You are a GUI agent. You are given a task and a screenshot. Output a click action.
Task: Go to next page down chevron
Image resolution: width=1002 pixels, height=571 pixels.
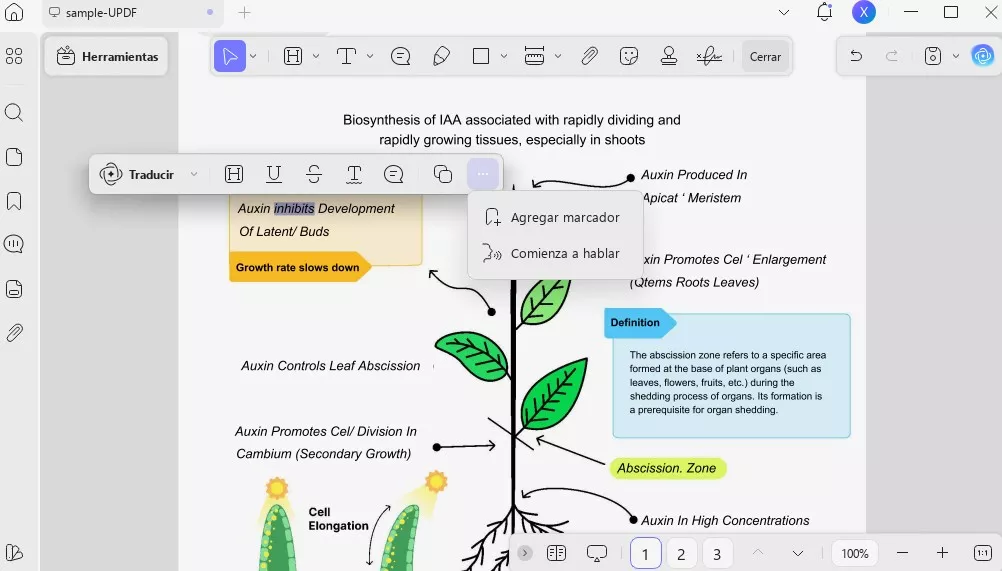(798, 553)
